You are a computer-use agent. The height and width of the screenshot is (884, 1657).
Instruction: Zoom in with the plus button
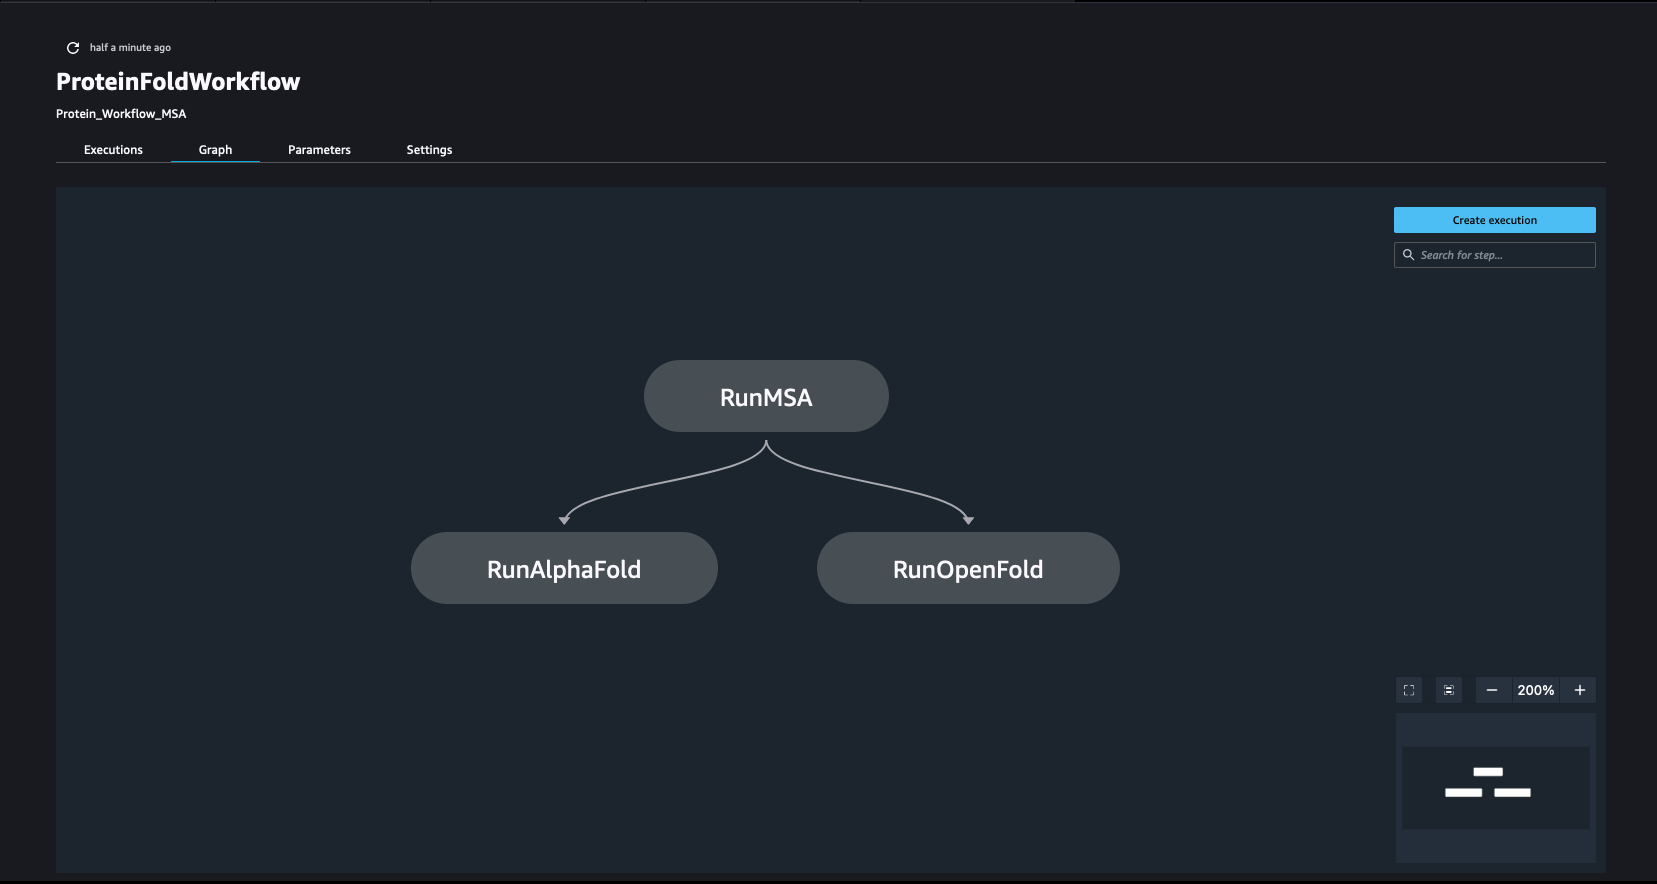[x=1580, y=690]
